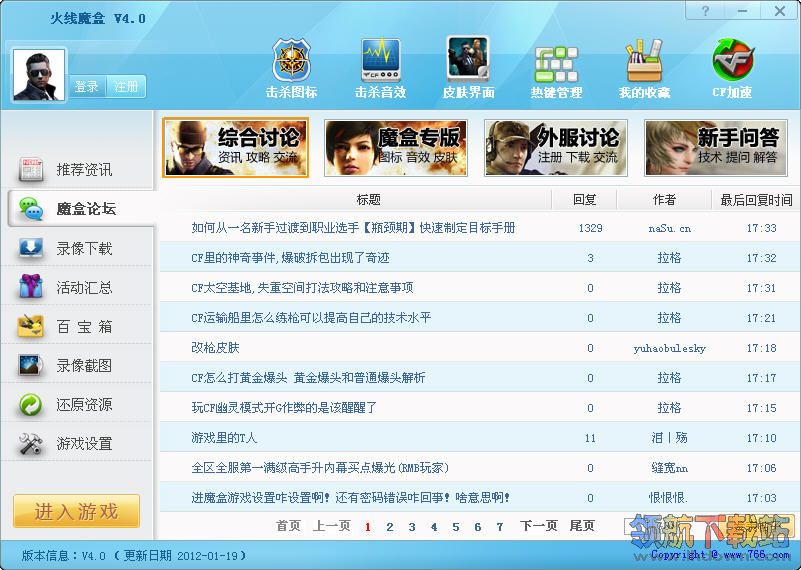Select the 新手问答 forum banner
Image resolution: width=801 pixels, height=570 pixels.
click(x=716, y=148)
